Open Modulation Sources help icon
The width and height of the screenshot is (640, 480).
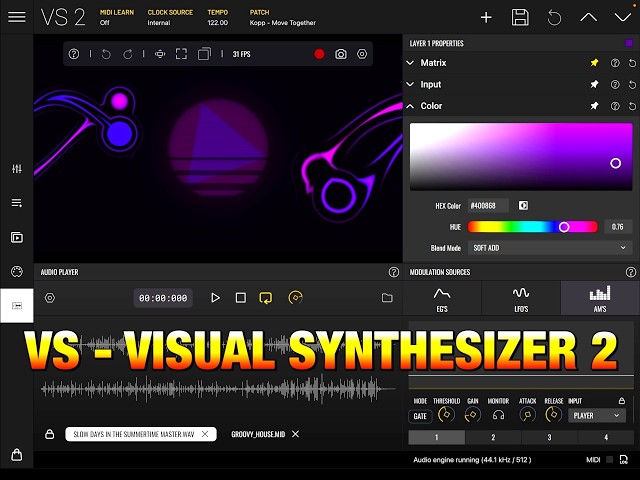tap(631, 272)
